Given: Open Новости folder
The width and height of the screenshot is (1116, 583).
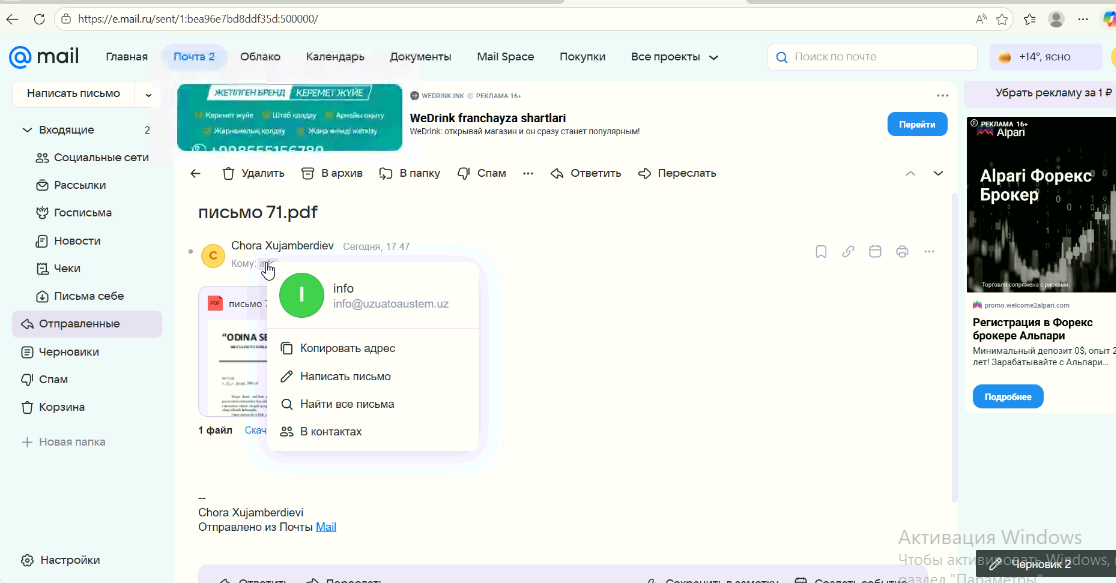Looking at the screenshot, I should [68, 241].
